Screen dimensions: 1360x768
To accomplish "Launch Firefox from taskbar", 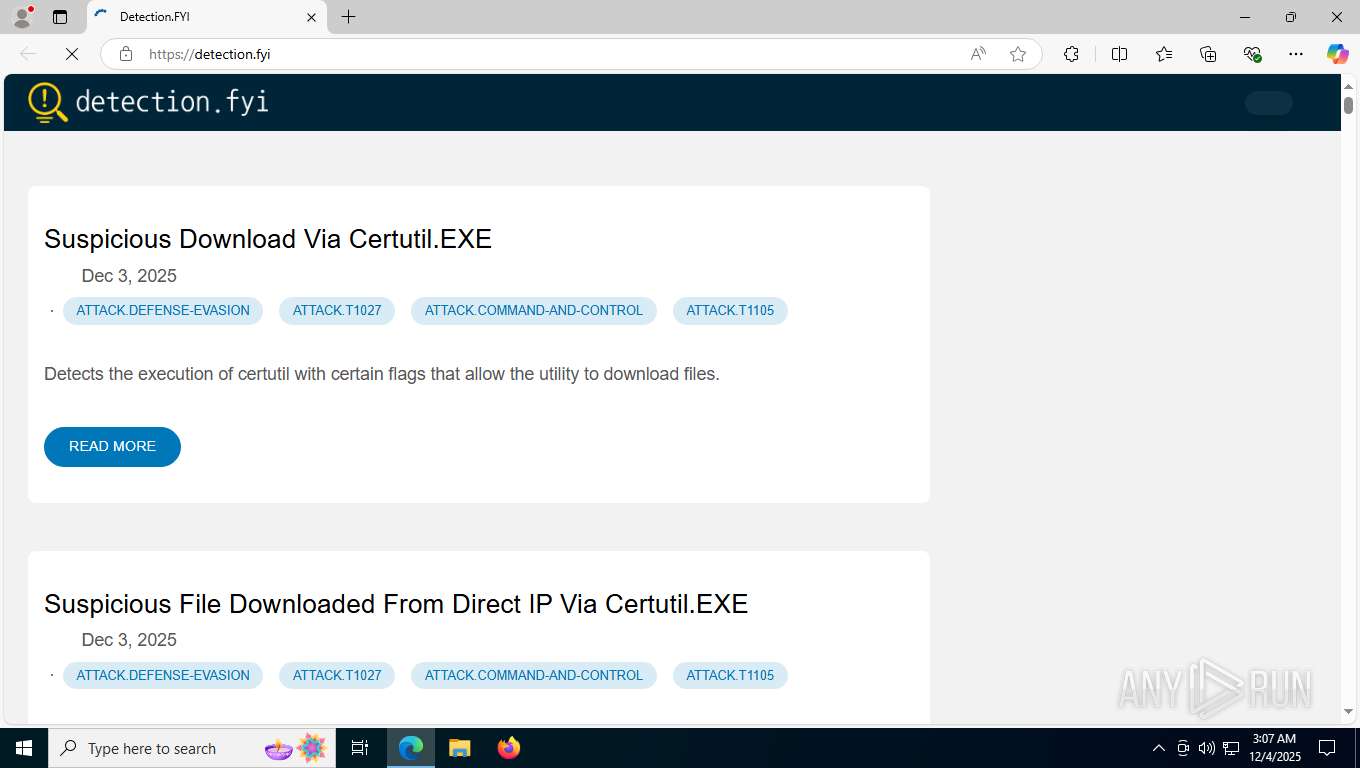I will (508, 748).
